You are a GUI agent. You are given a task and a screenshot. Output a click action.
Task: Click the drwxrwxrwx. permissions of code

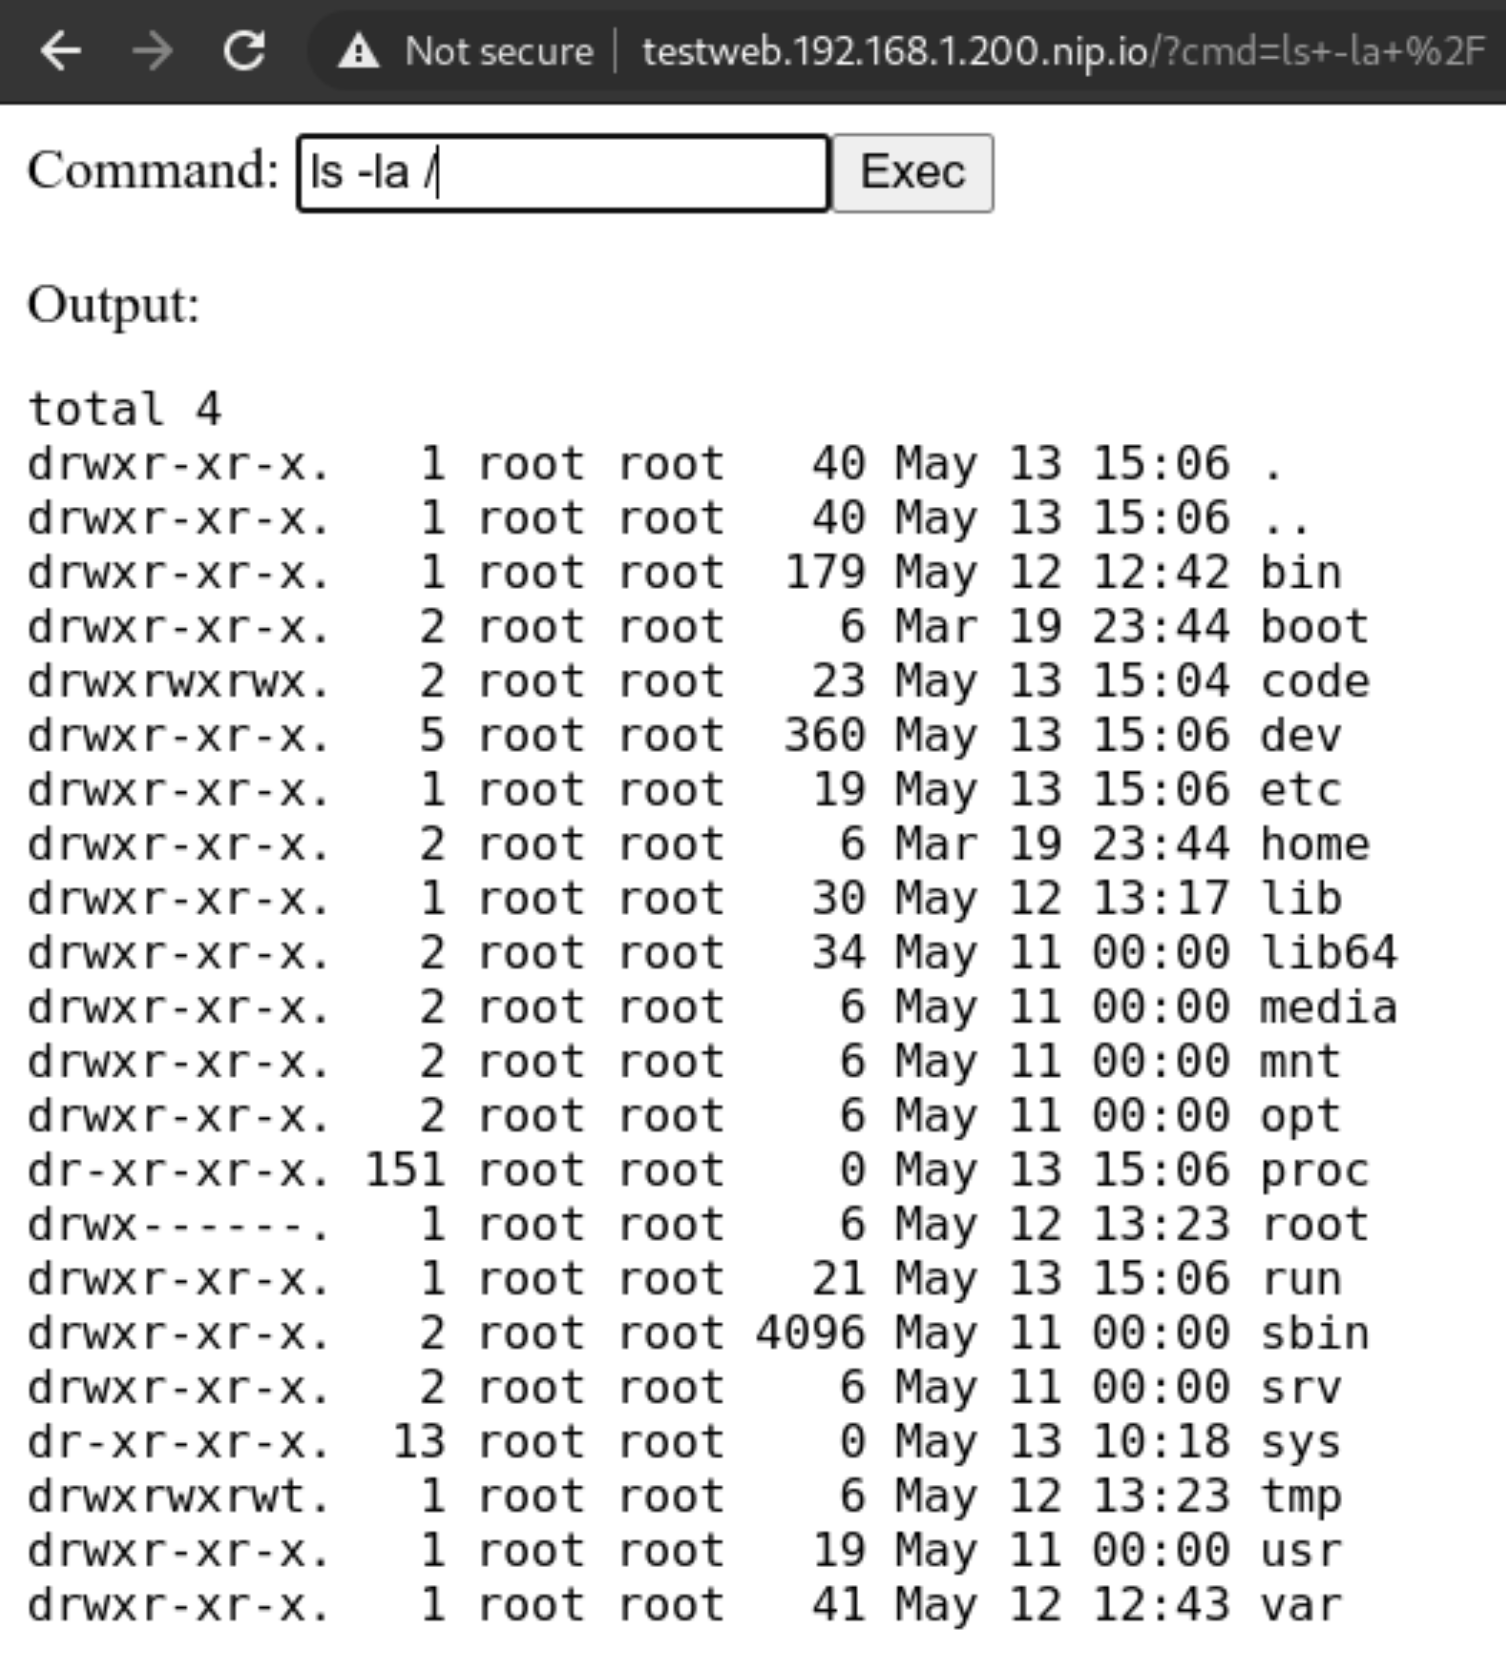point(178,681)
